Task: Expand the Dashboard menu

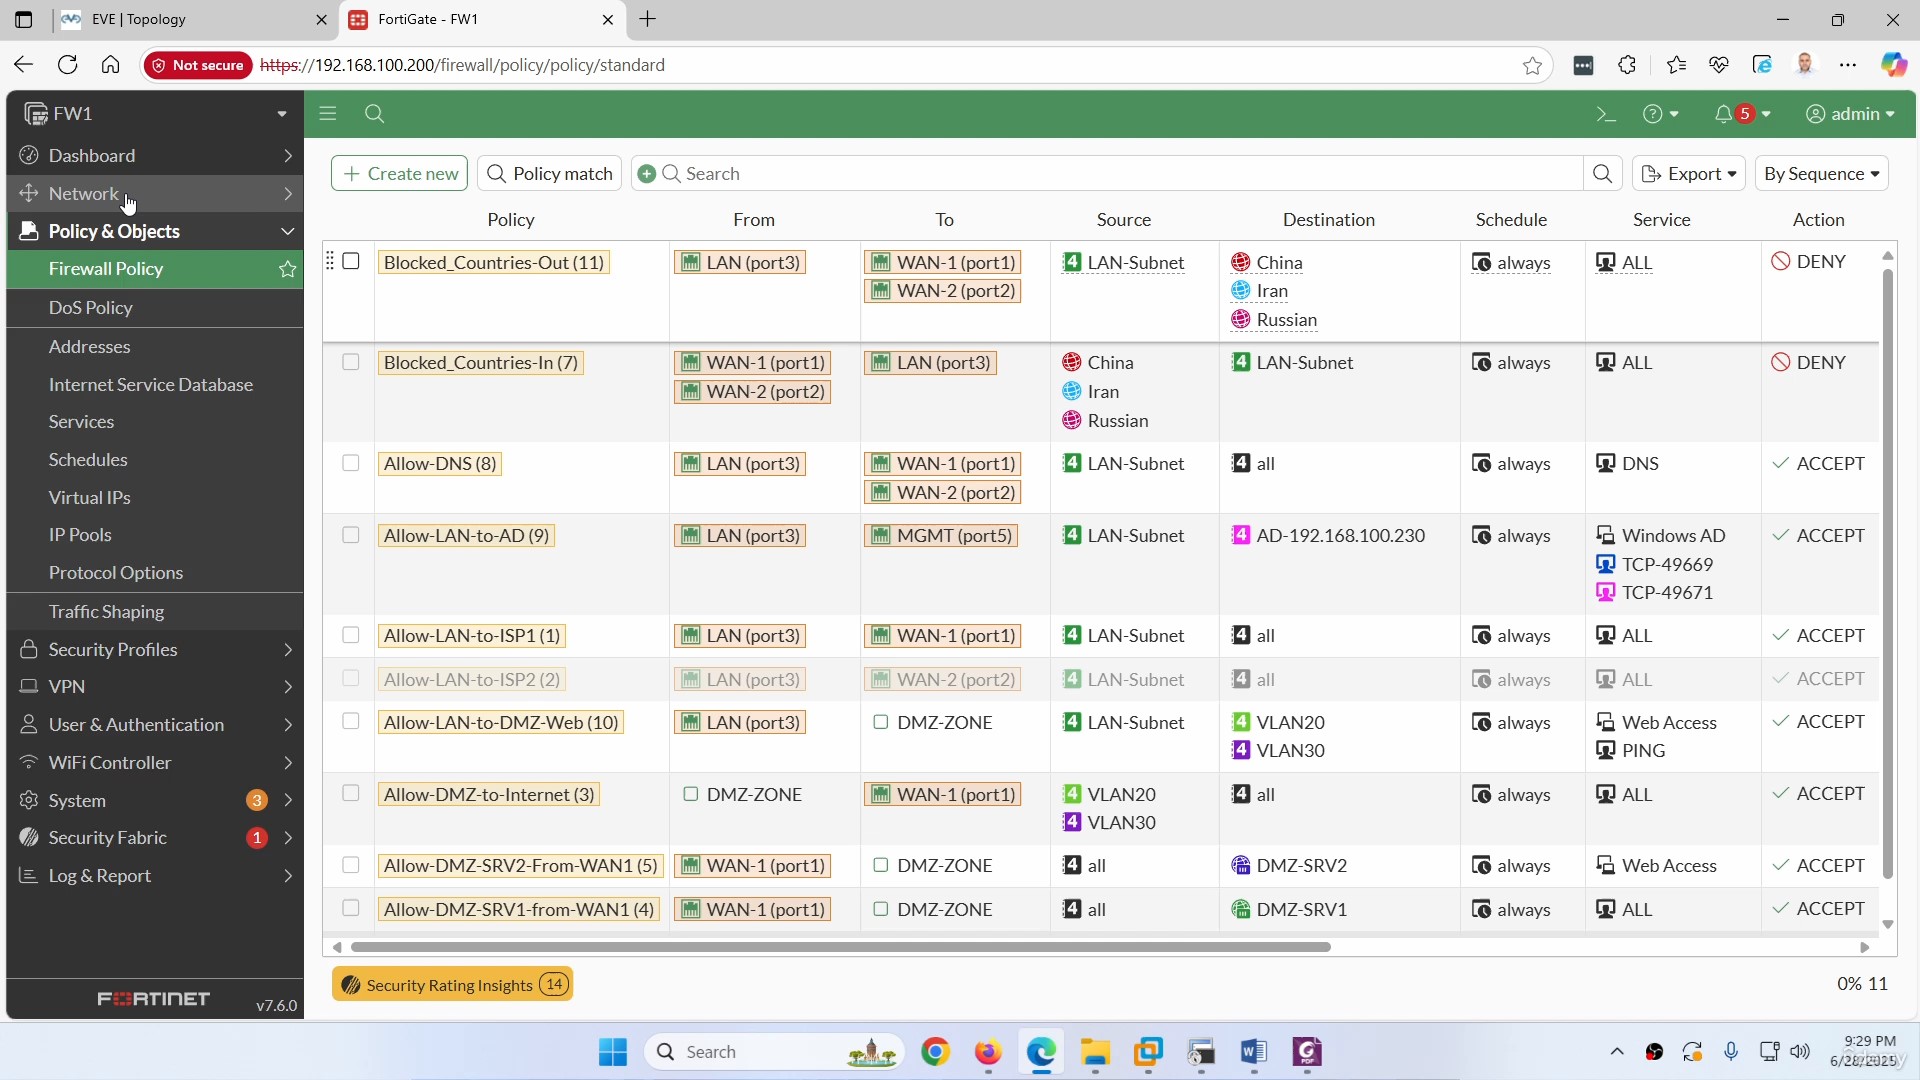Action: [x=155, y=155]
